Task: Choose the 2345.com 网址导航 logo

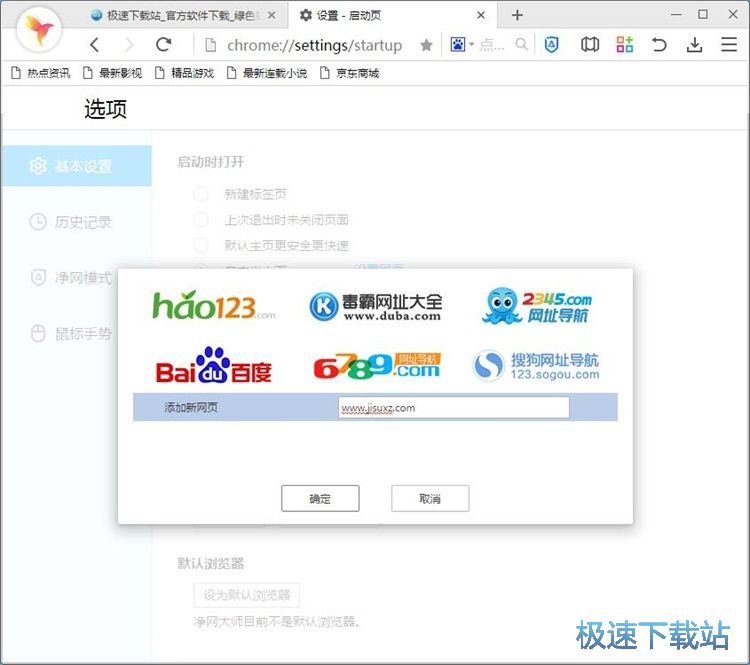Action: pos(537,305)
